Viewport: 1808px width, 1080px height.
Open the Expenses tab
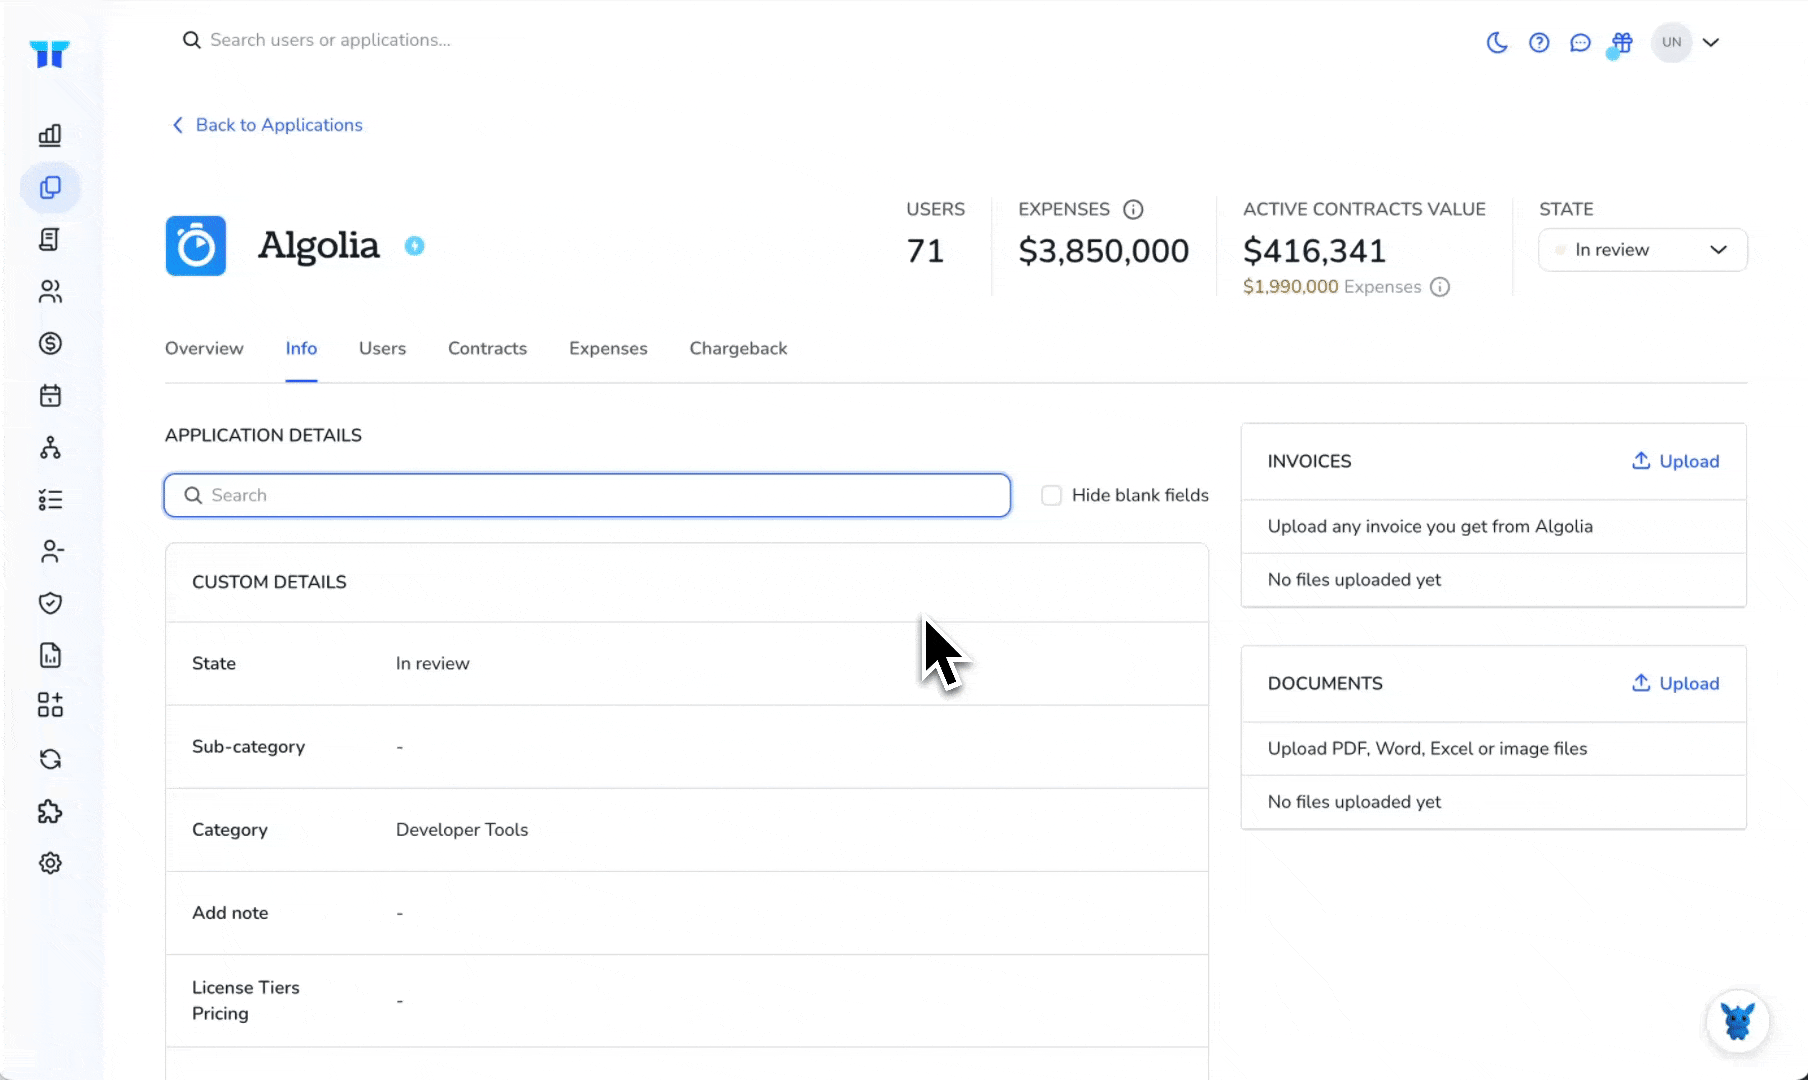[x=608, y=348]
